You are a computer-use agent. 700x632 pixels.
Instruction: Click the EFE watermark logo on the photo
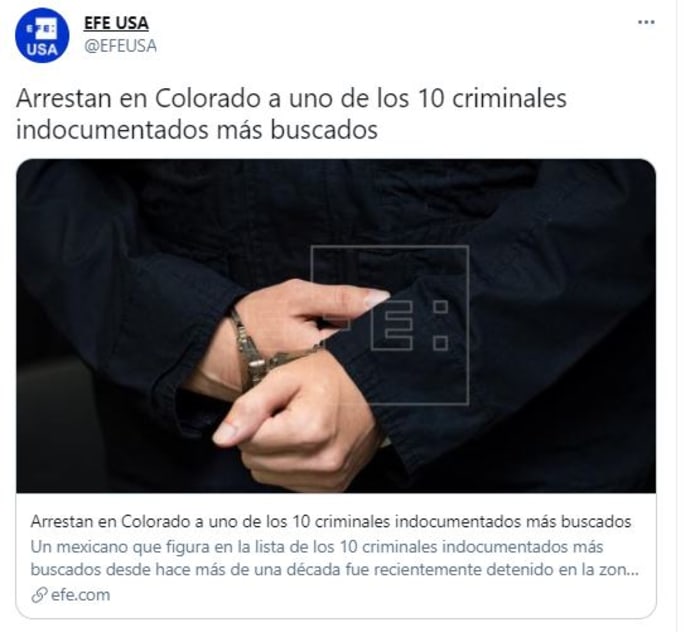tap(390, 325)
